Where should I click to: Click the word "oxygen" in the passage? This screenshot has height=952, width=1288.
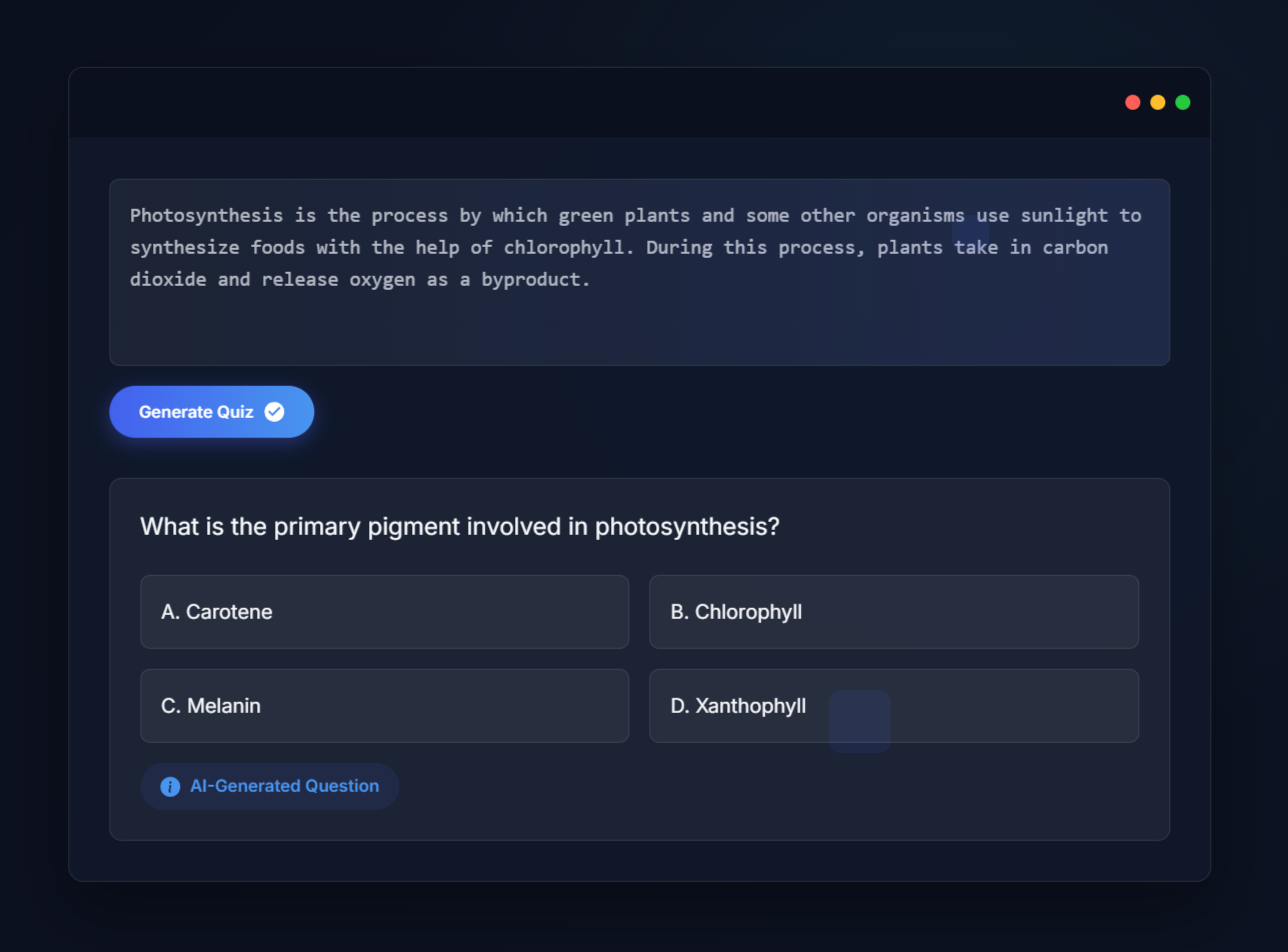point(382,280)
